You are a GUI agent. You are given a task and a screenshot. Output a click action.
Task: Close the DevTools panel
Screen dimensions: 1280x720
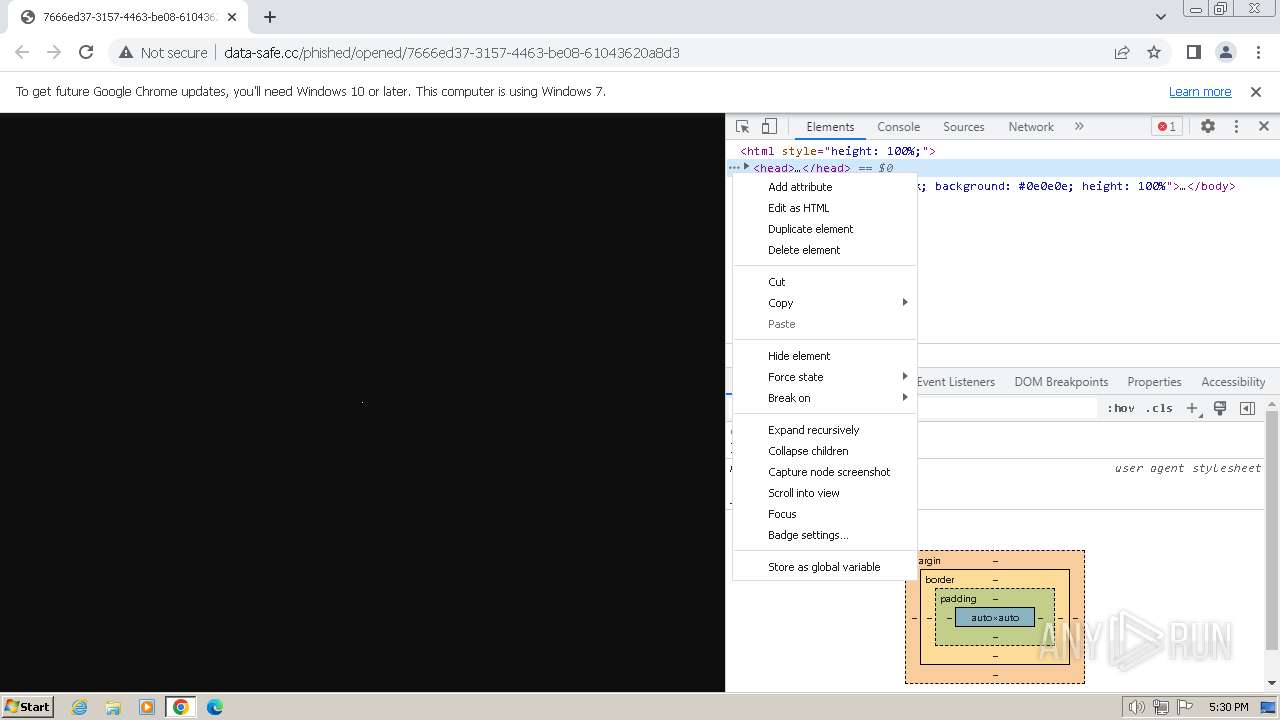(x=1264, y=127)
